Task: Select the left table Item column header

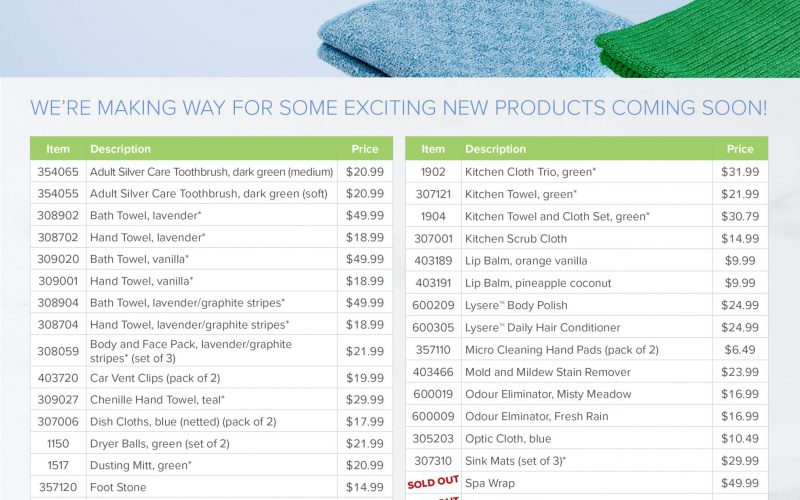Action: 58,149
